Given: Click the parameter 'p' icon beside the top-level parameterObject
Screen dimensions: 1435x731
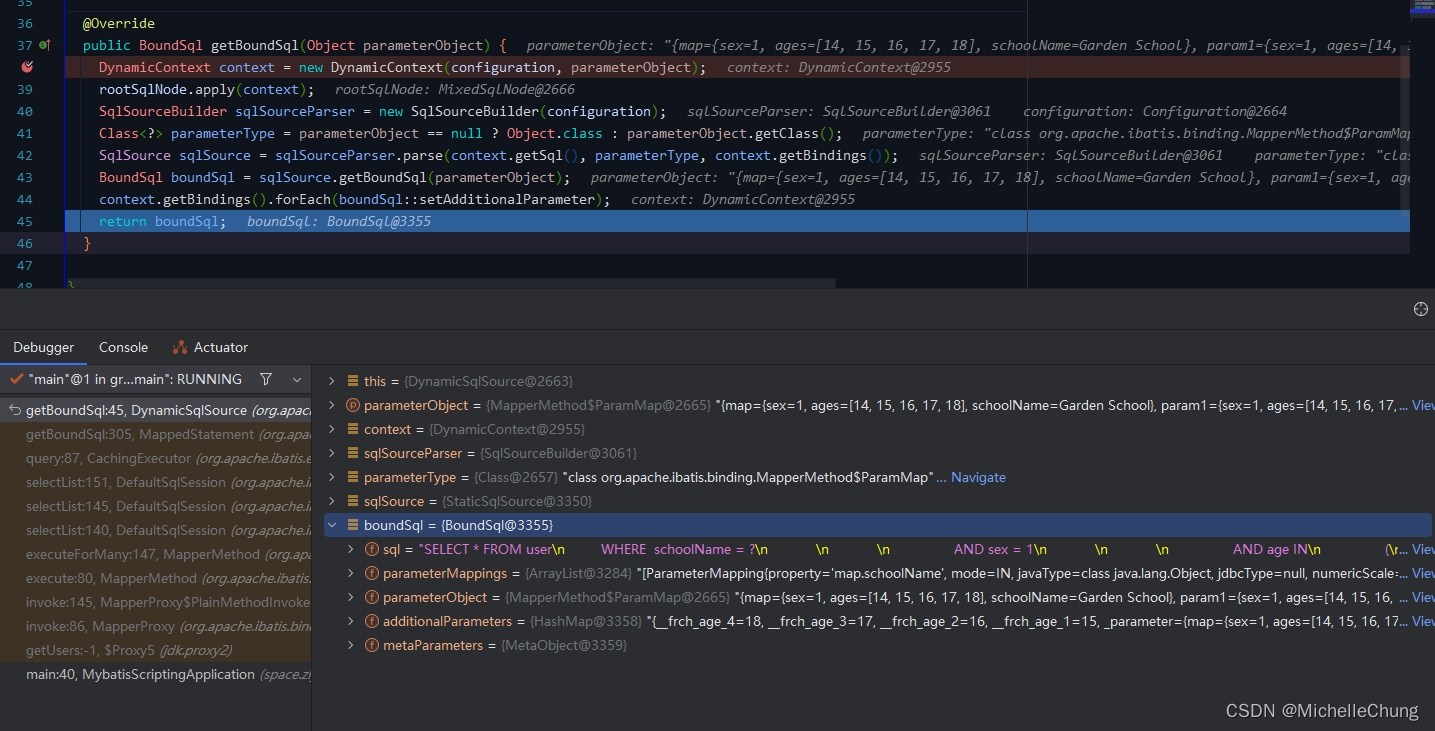Looking at the screenshot, I should tap(353, 405).
